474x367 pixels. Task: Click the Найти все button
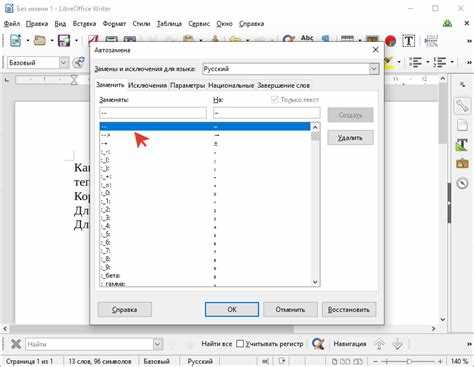click(x=216, y=344)
